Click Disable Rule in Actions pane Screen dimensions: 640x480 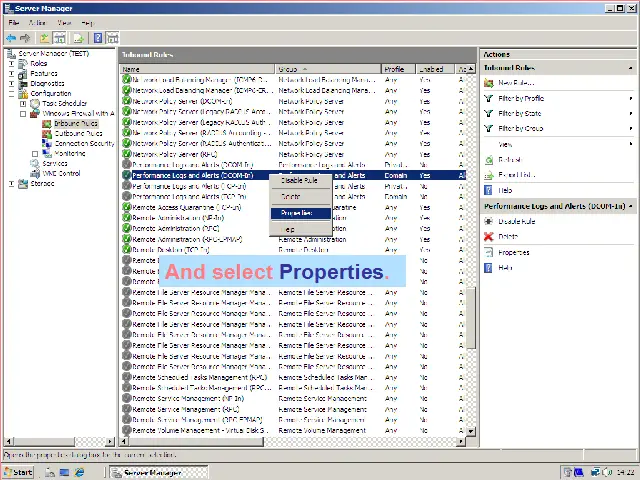pos(516,222)
